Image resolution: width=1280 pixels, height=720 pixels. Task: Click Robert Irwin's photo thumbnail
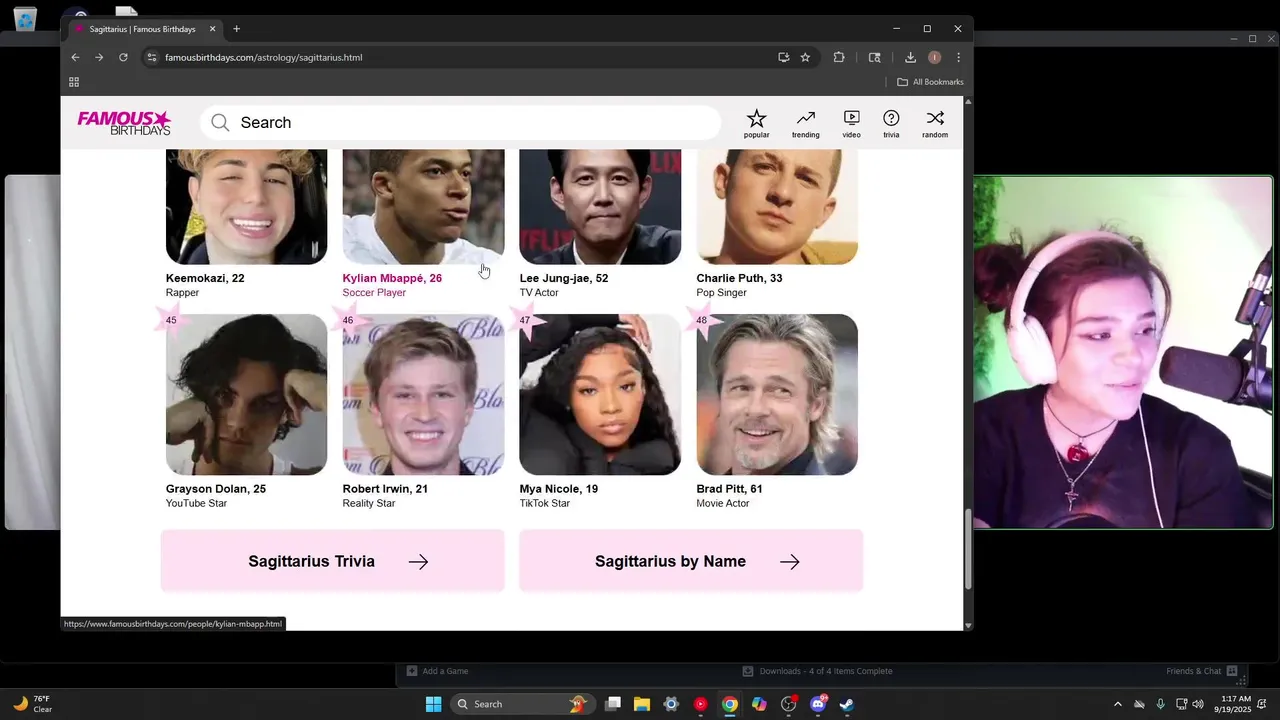tap(423, 394)
